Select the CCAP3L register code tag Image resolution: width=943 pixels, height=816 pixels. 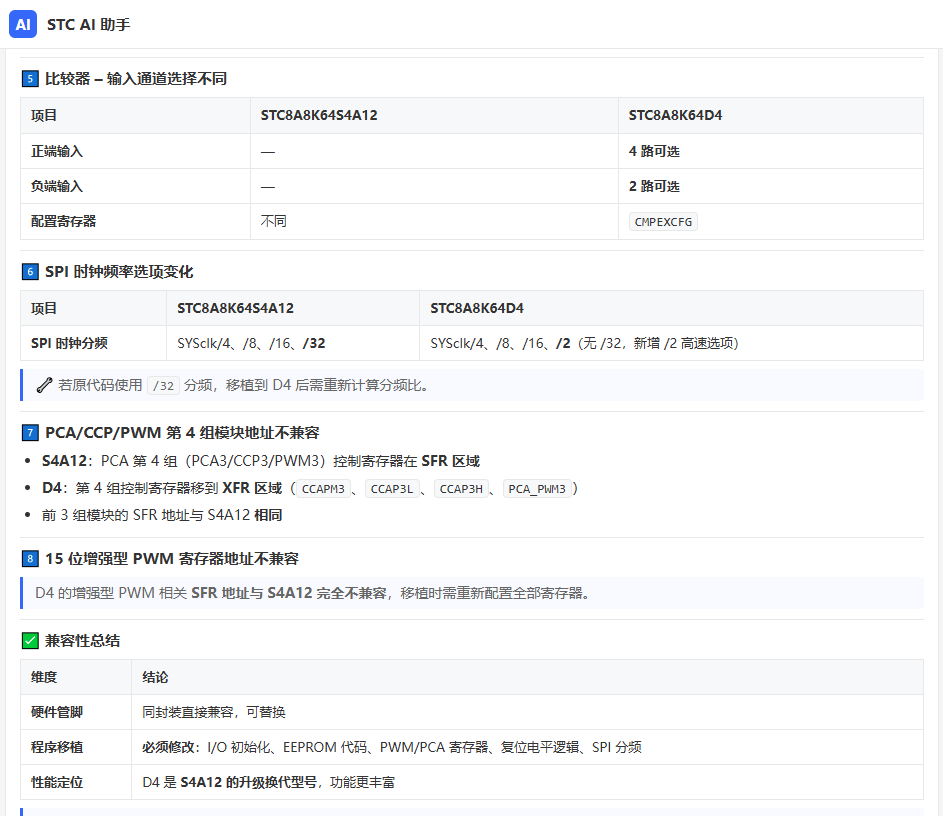[392, 489]
